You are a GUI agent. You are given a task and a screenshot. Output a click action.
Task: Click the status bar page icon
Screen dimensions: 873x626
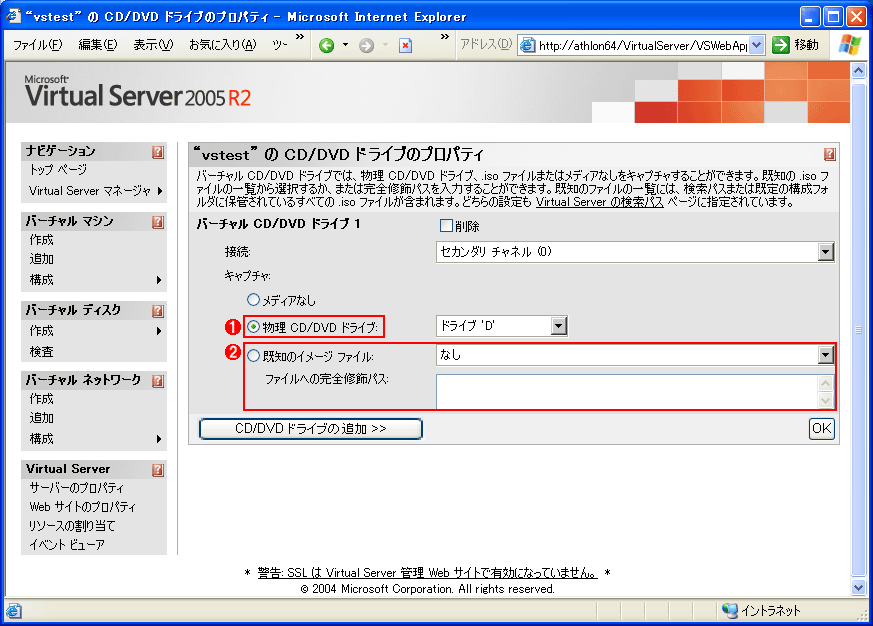pos(14,611)
